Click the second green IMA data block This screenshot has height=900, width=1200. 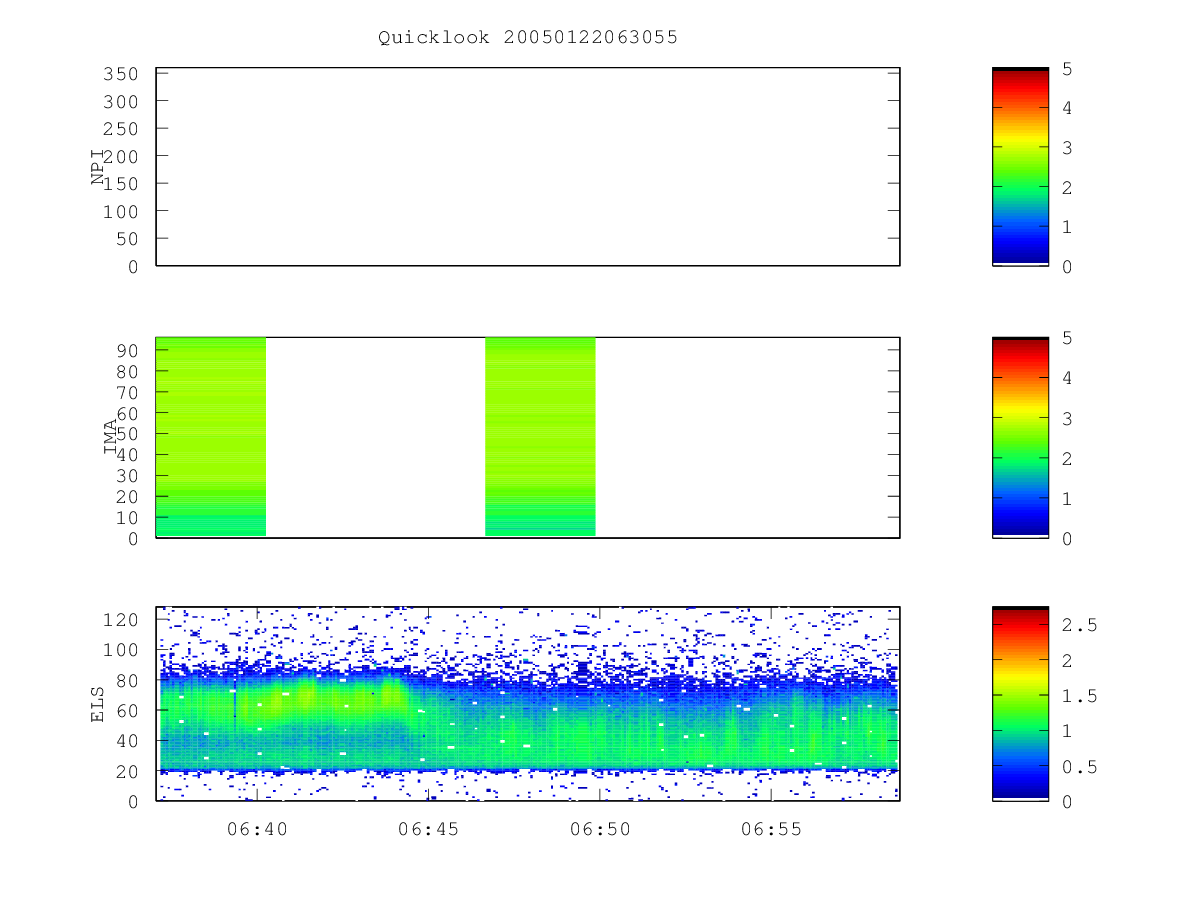540,437
